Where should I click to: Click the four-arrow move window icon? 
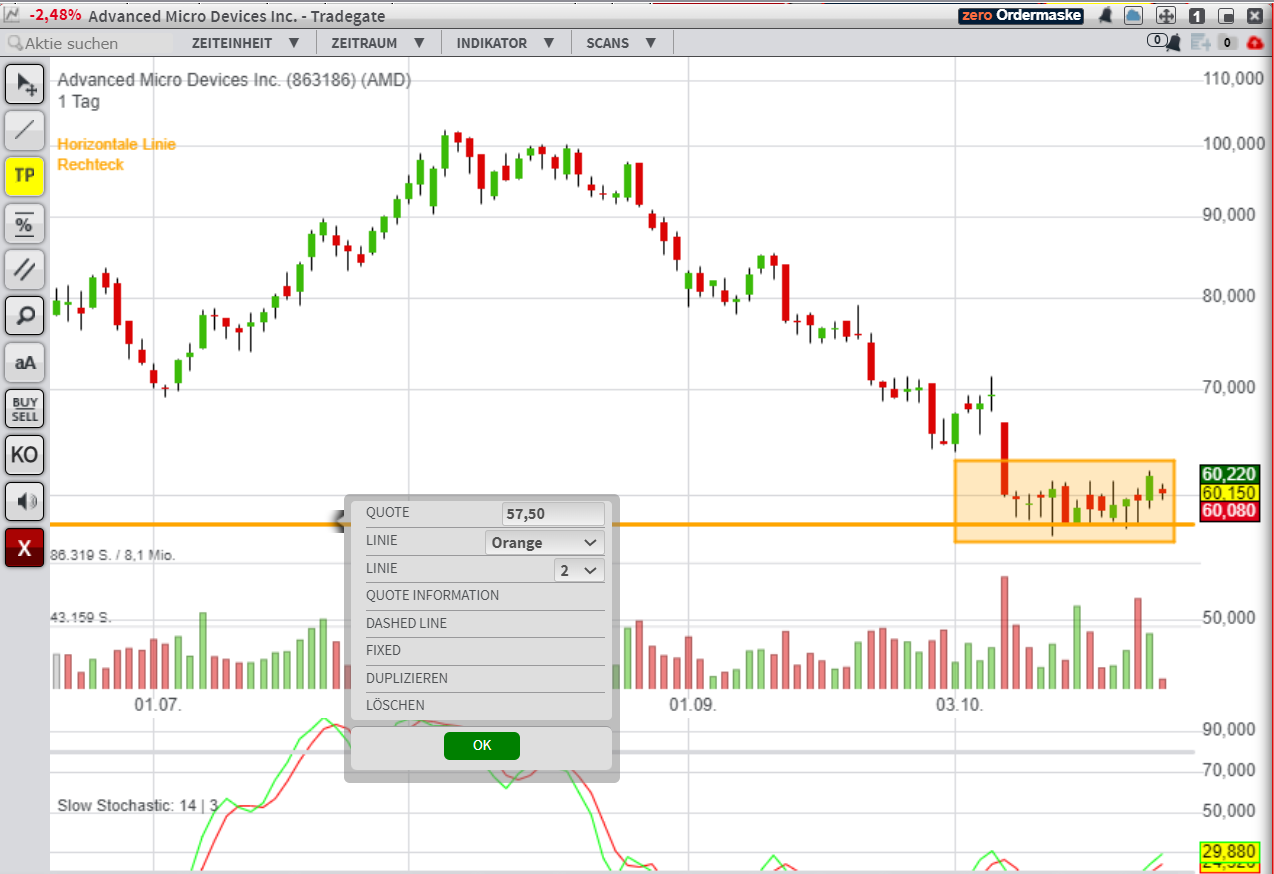(1165, 15)
